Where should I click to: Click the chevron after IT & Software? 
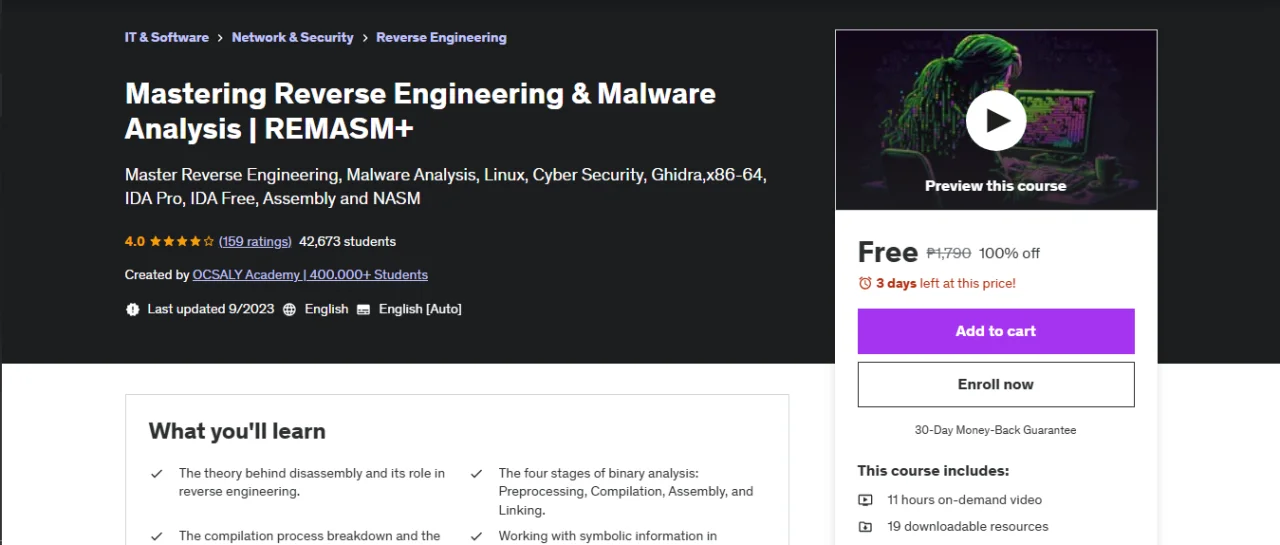click(x=220, y=38)
